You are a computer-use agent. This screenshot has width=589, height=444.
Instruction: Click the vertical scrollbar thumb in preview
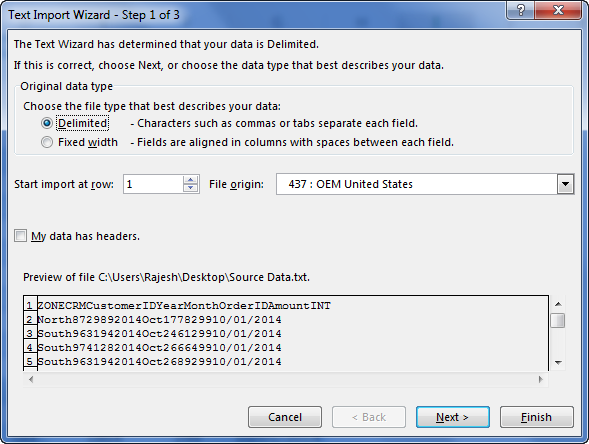tap(558, 320)
